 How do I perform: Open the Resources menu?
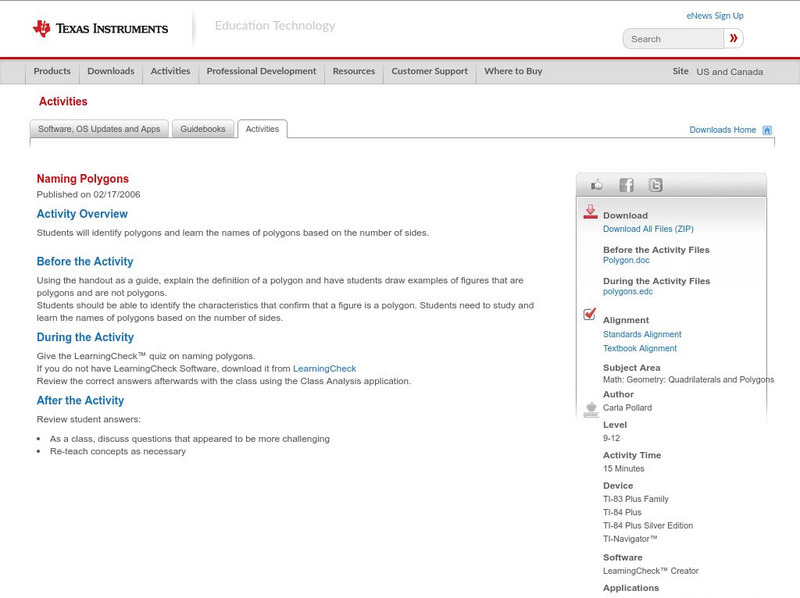(354, 71)
